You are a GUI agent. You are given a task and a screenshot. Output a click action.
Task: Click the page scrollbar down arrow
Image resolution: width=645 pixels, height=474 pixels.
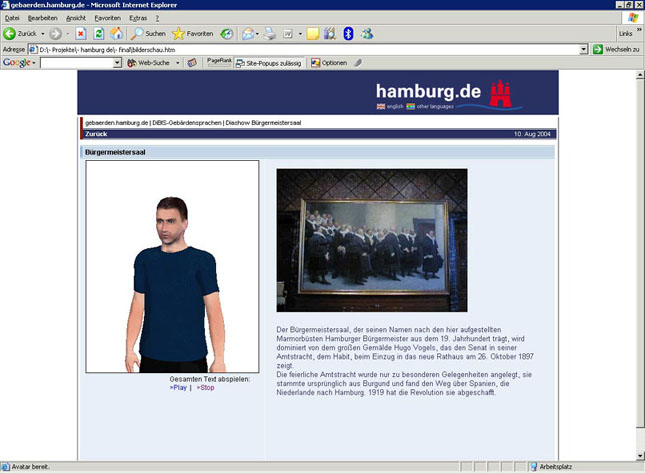tap(640, 455)
